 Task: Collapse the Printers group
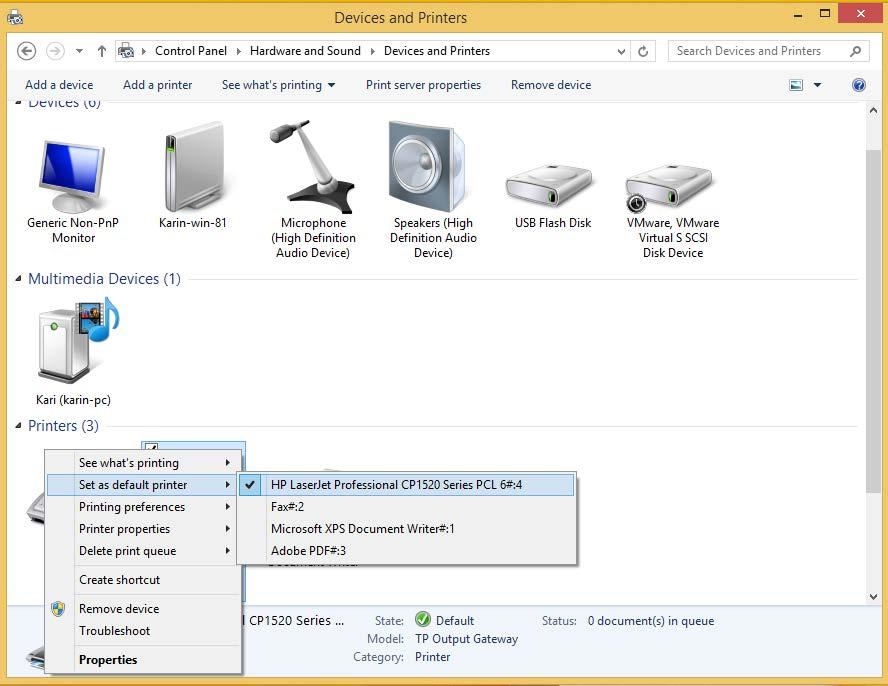[19, 425]
